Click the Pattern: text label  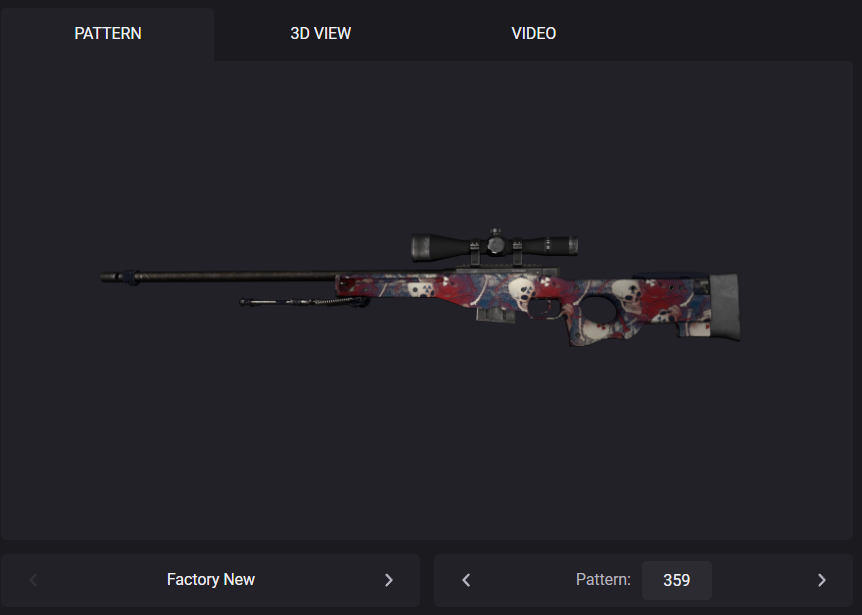click(x=603, y=579)
